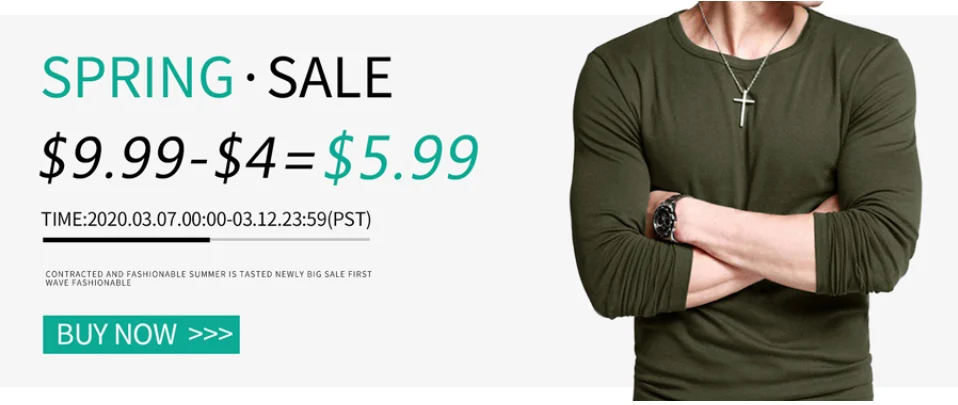Screen dimensions: 958x405
Task: Open the sale TIME date range text
Action: click(x=206, y=219)
